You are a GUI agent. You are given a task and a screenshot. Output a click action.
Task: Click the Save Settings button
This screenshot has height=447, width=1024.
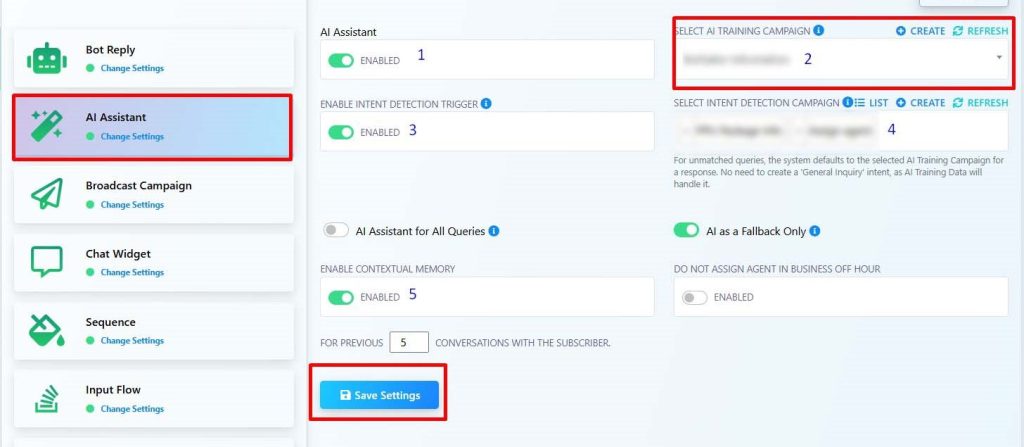coord(379,395)
